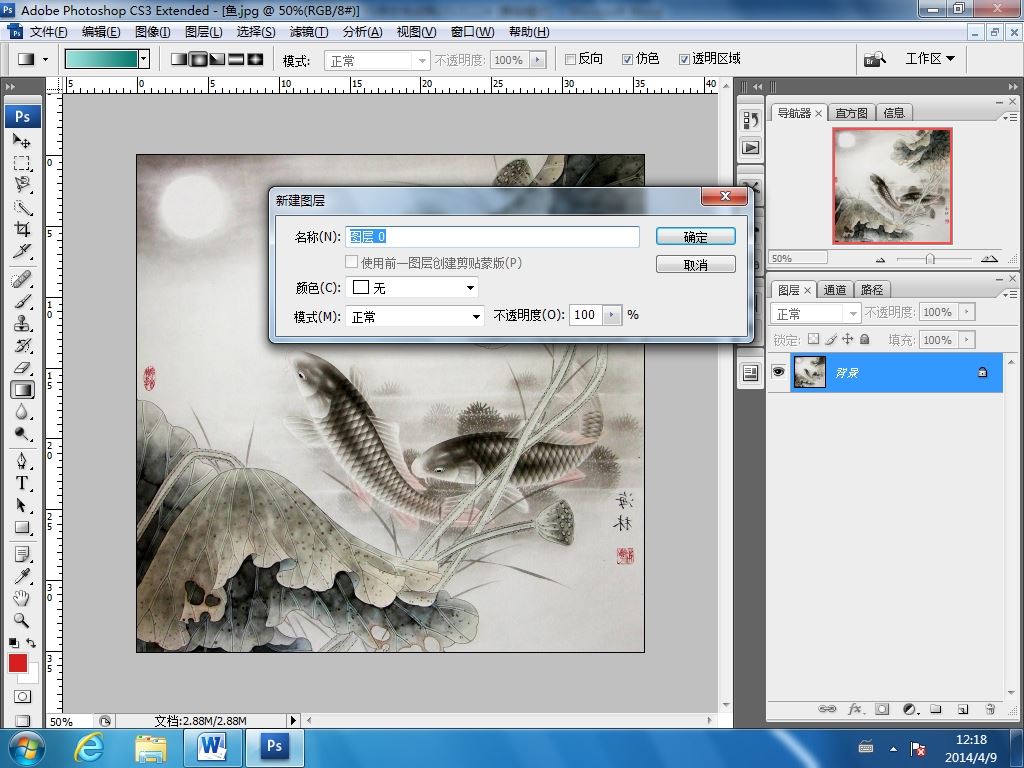This screenshot has height=768, width=1024.
Task: Open the dialog opacity slider arrow
Action: point(611,315)
